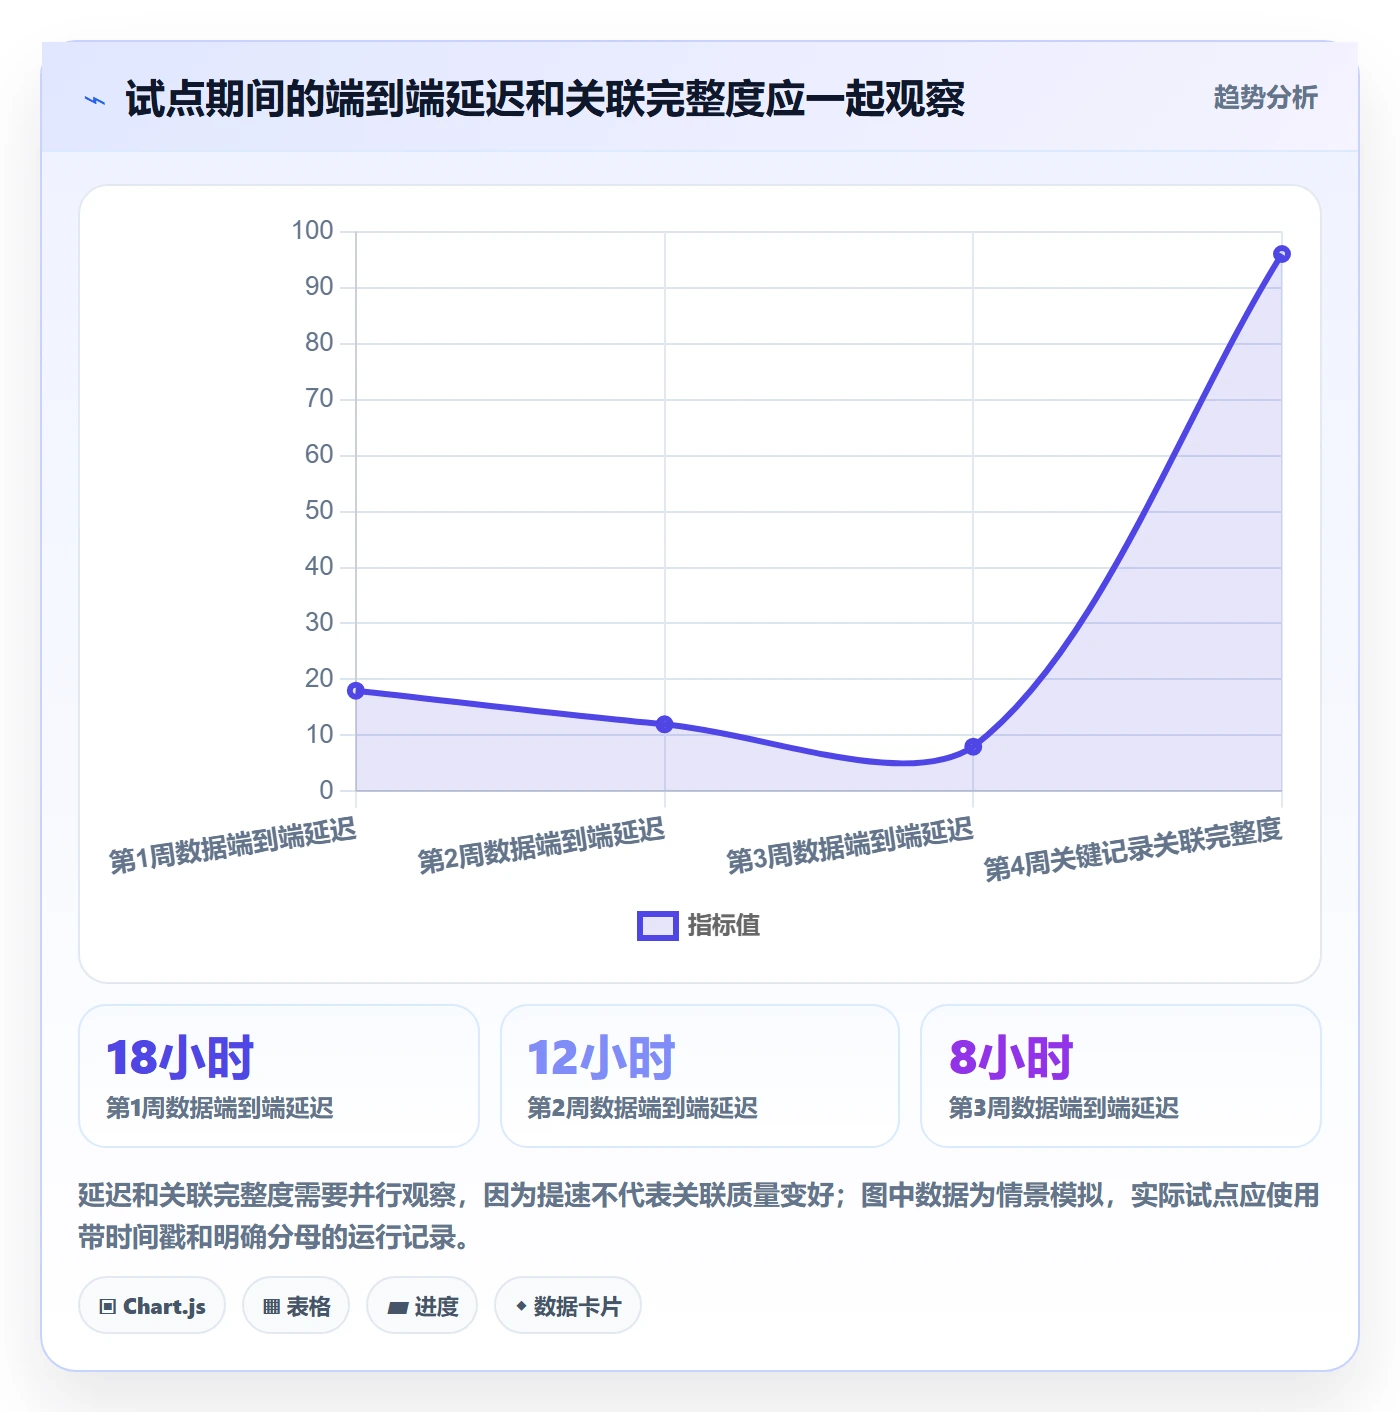The image size is (1400, 1412).
Task: Click the grid icon in the 表格 chip
Action: (271, 1307)
